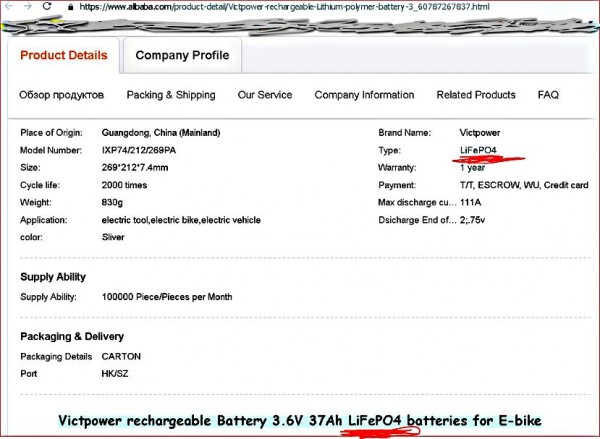Click the browser reload icon
The image size is (600, 439).
pyautogui.click(x=47, y=6)
